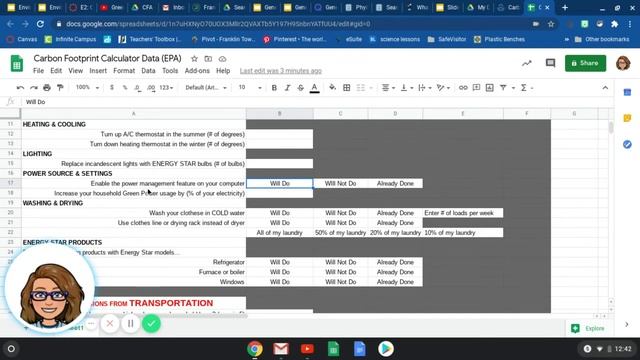
Task: Open the Canvas bookmark
Action: click(22, 39)
